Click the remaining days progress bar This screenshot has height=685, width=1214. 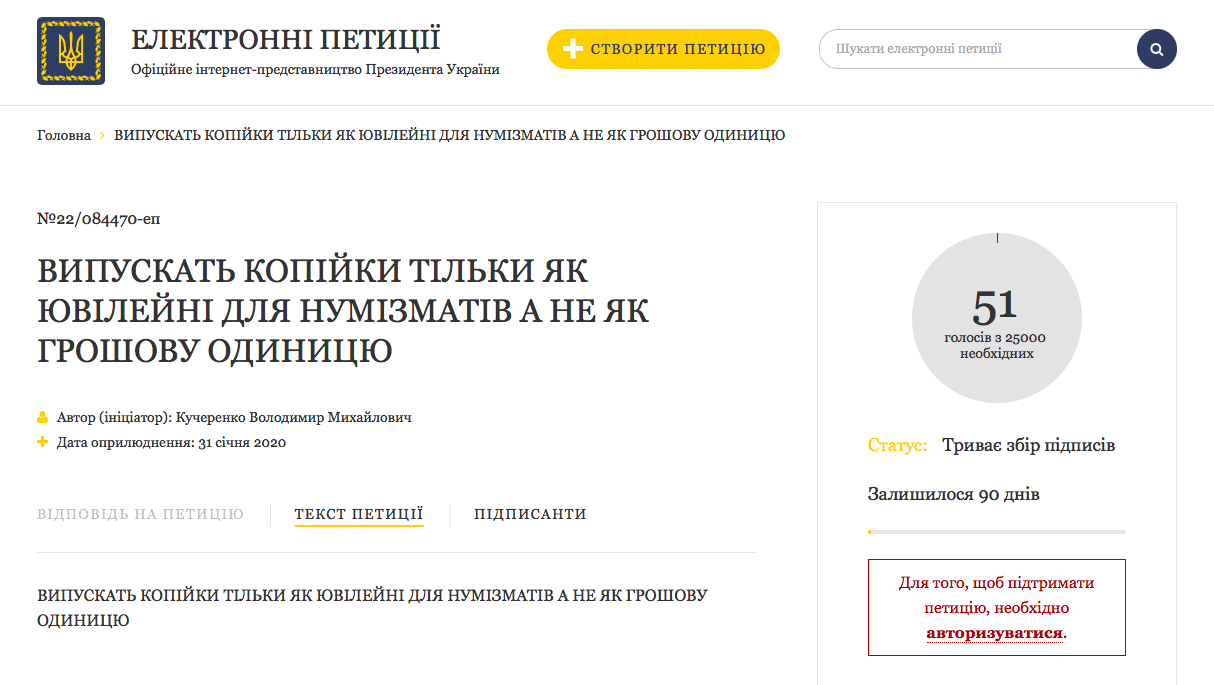click(996, 532)
